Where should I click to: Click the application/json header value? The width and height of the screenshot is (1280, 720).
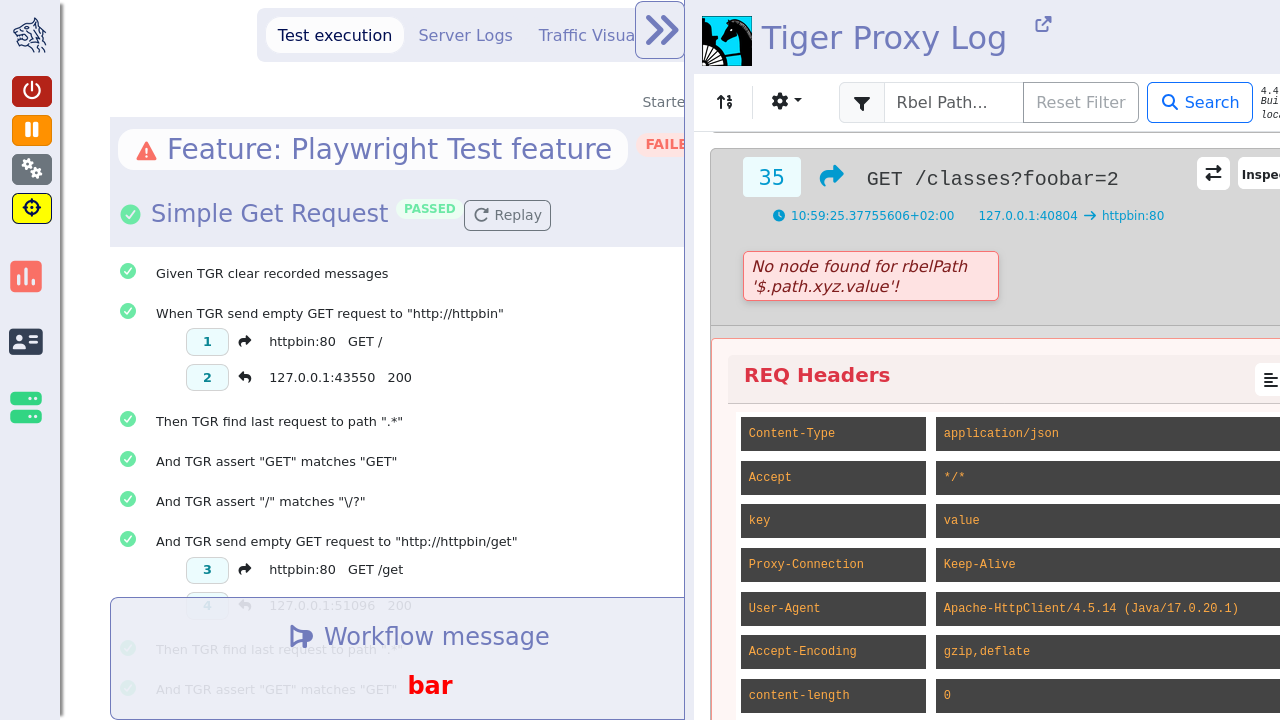[1108, 434]
